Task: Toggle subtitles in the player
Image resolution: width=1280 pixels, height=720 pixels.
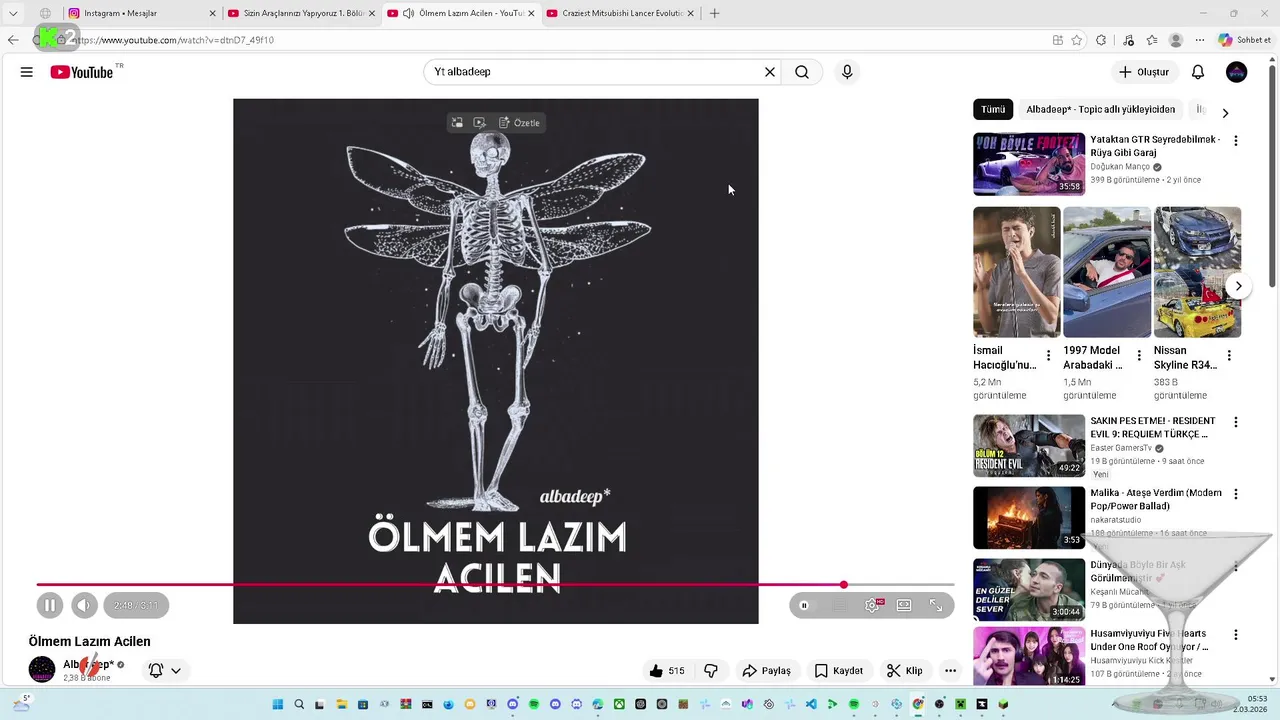Action: click(x=839, y=605)
